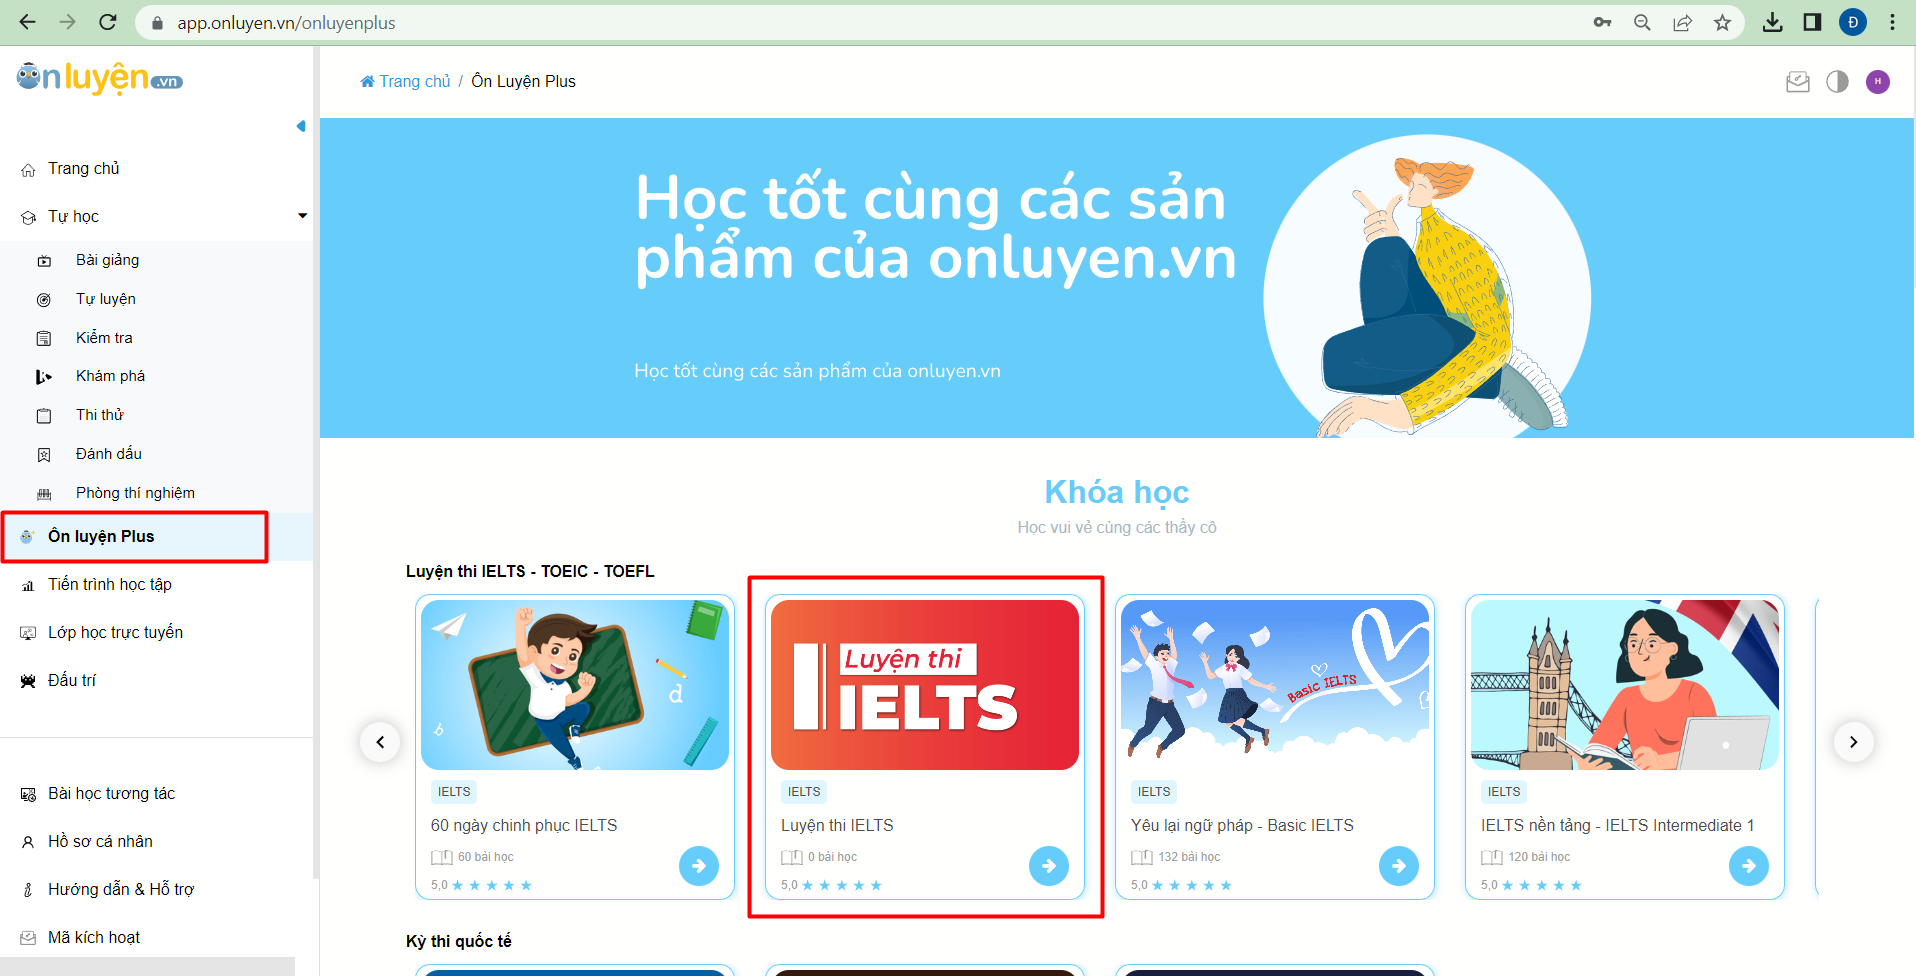Viewport: 1916px width, 976px height.
Task: Click arrow button on 60 ngày chinh phục IELTS
Action: (699, 866)
